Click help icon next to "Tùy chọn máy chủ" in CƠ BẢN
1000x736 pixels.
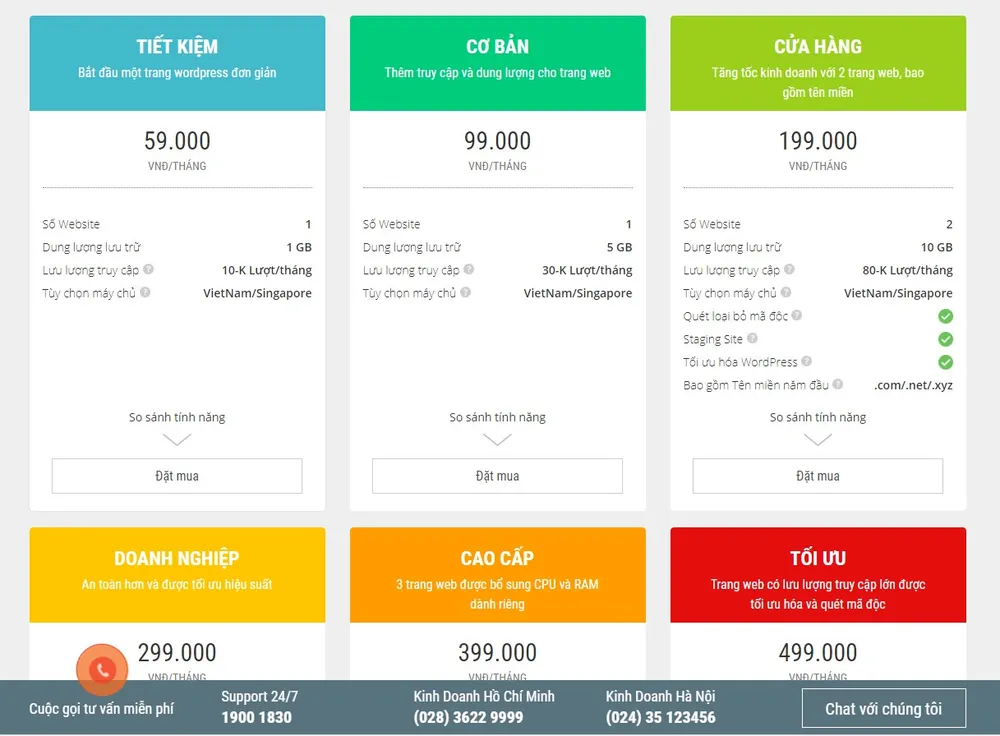point(465,293)
